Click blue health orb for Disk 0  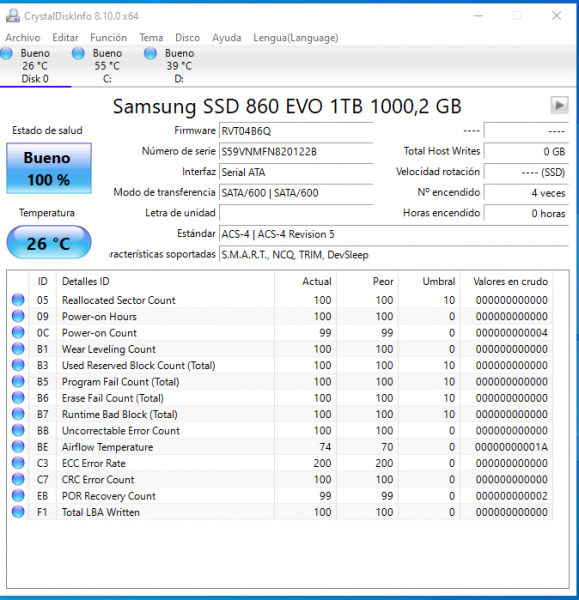coord(7,53)
